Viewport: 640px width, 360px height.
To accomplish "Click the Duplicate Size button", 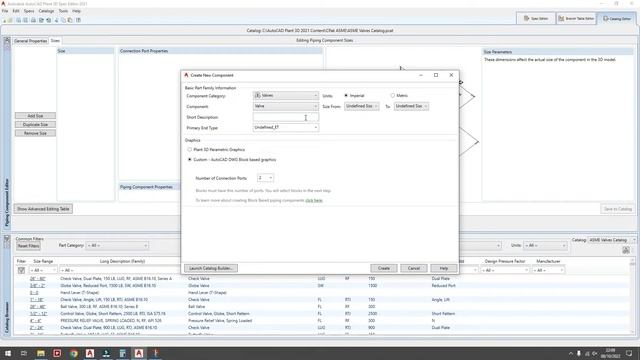I will click(35, 124).
